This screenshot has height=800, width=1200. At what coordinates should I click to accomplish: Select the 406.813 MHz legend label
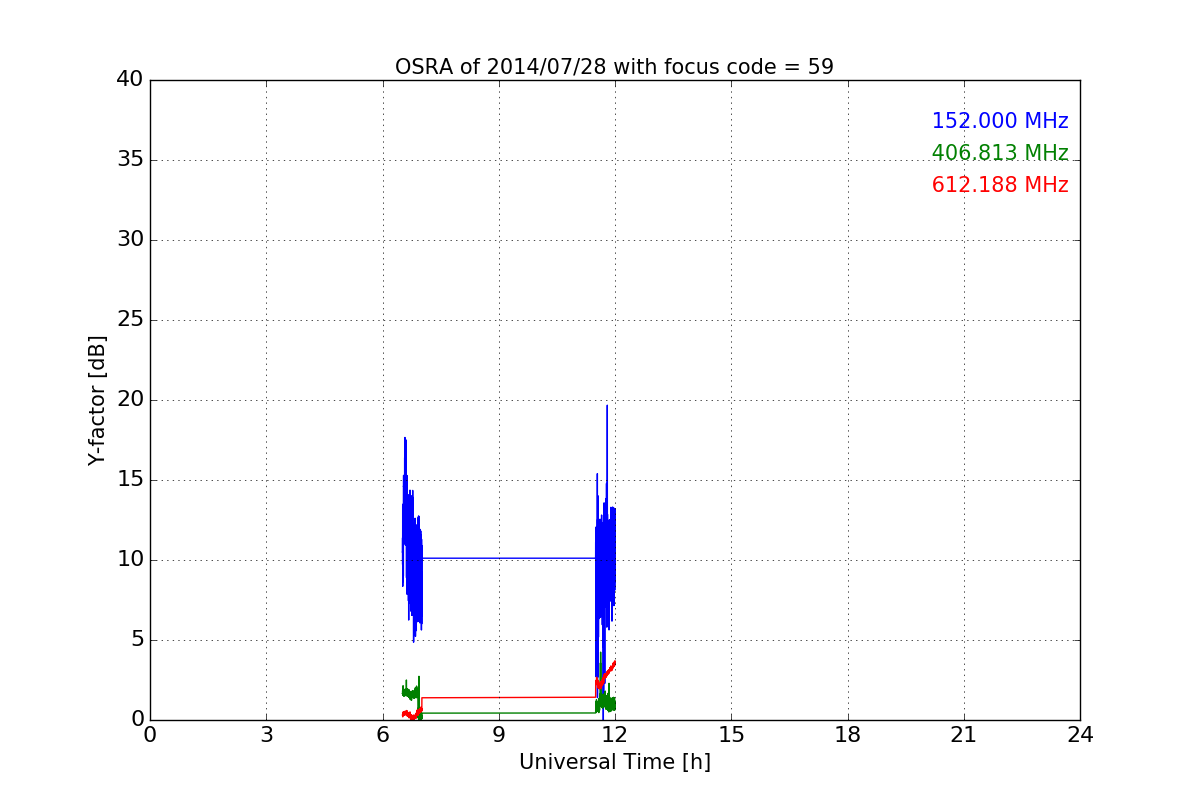pyautogui.click(x=1000, y=153)
